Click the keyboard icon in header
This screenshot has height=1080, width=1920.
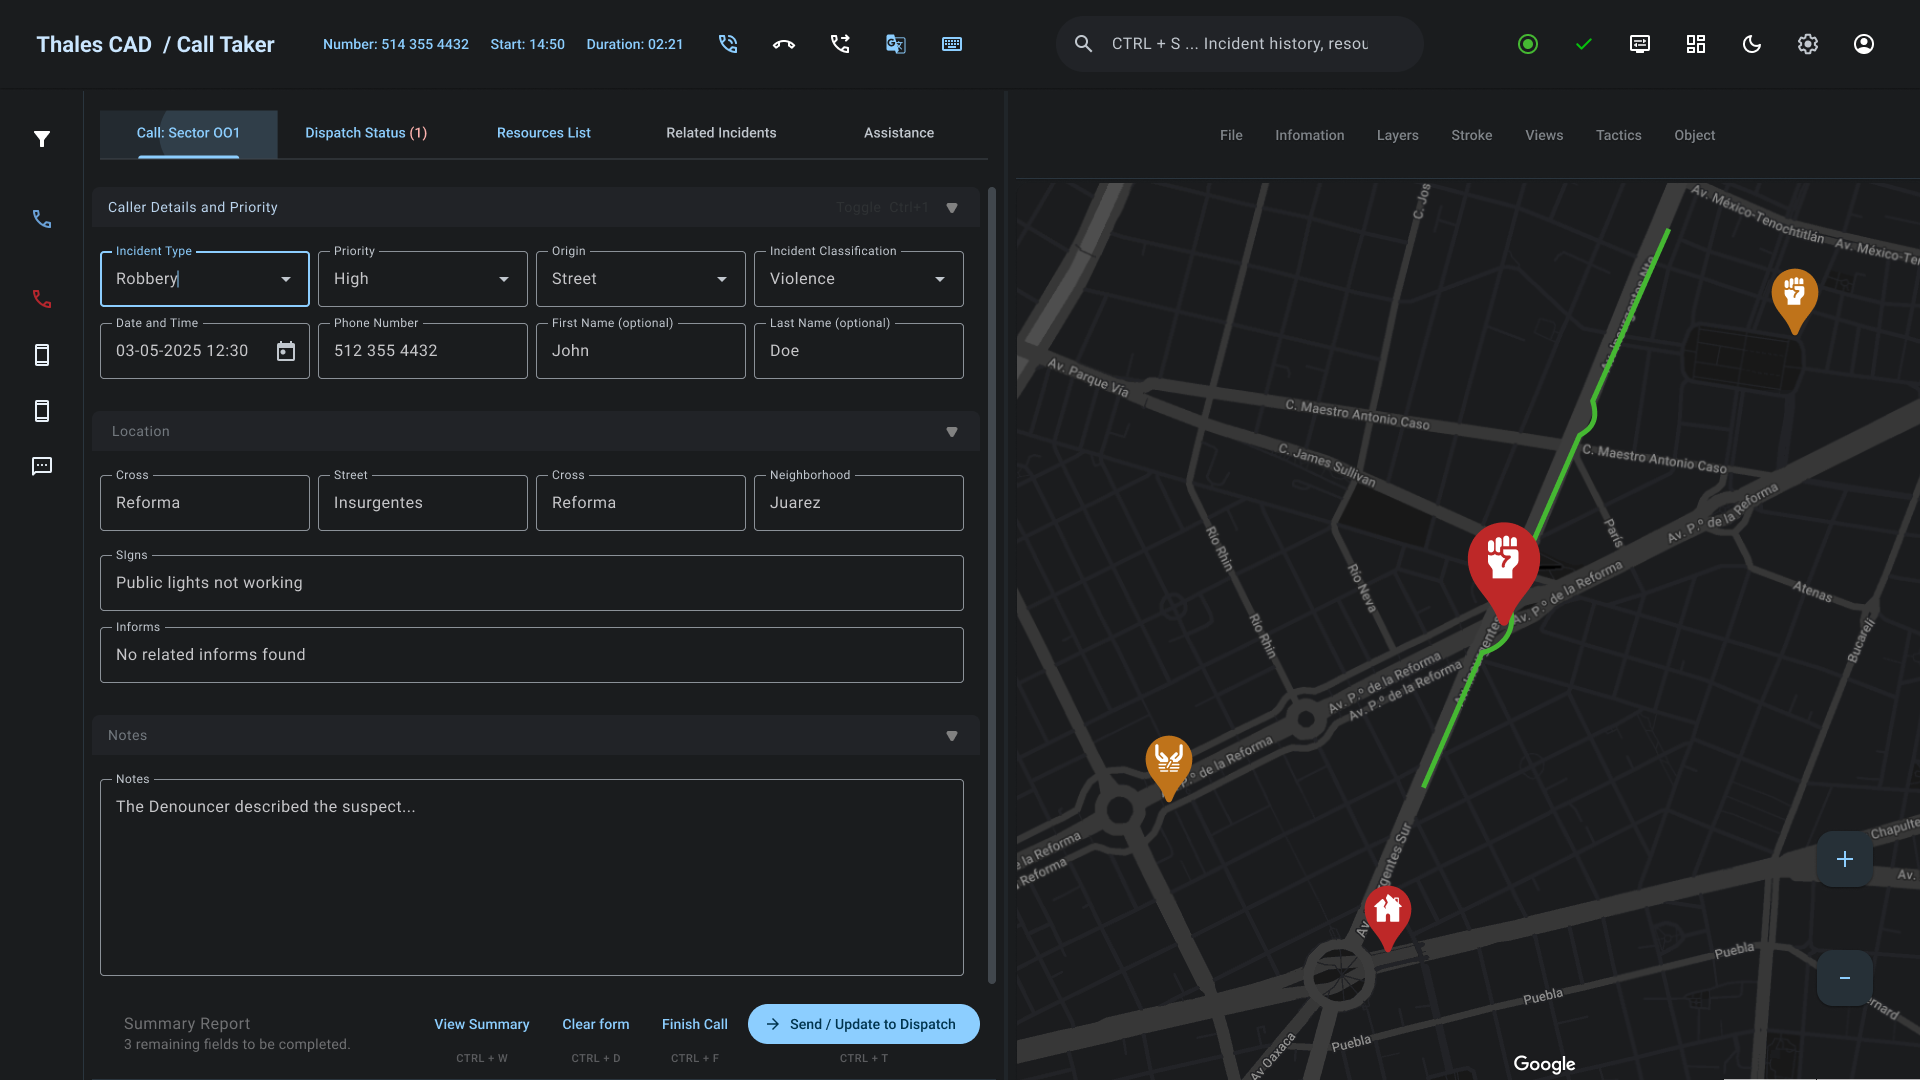(x=952, y=44)
